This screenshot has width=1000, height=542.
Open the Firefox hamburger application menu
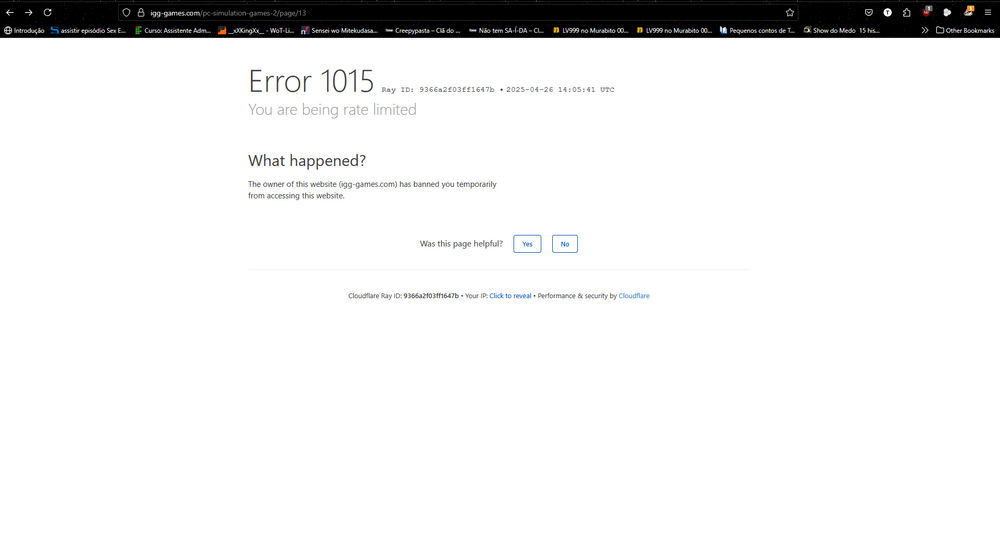[988, 13]
